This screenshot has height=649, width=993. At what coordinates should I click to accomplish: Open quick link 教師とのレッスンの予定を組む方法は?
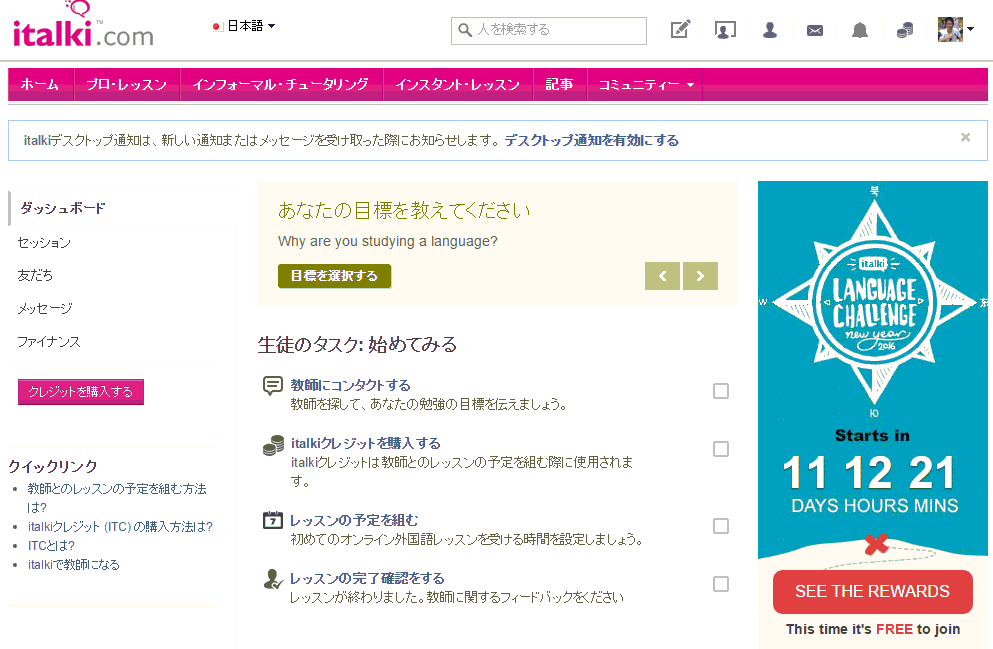117,498
